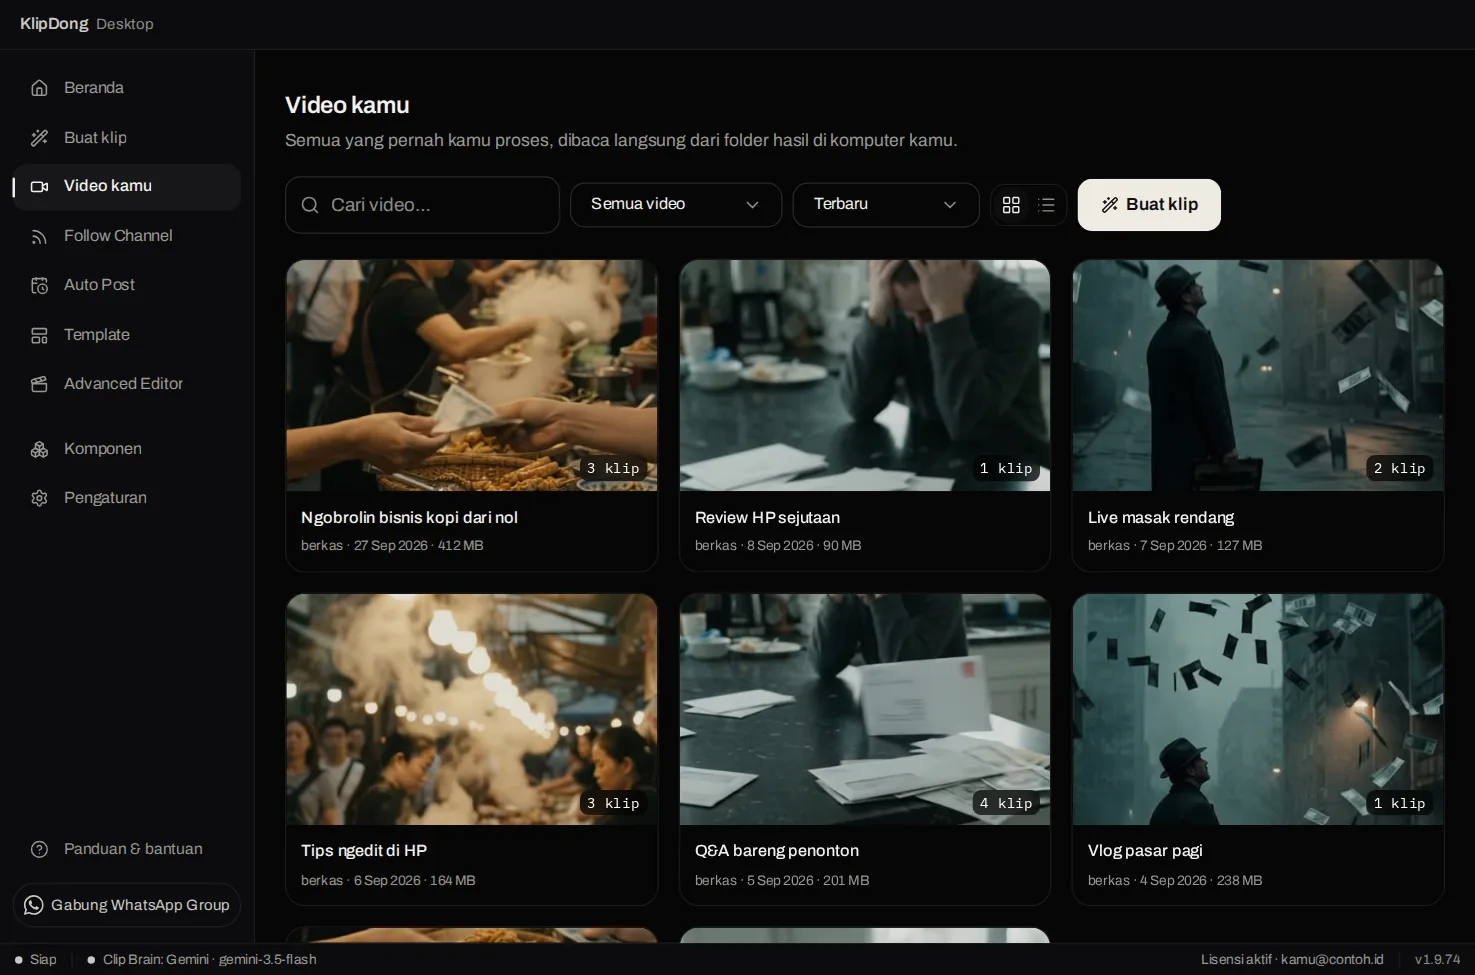Click the Panduan & bantuan help icon
The image size is (1475, 975).
pyautogui.click(x=39, y=849)
